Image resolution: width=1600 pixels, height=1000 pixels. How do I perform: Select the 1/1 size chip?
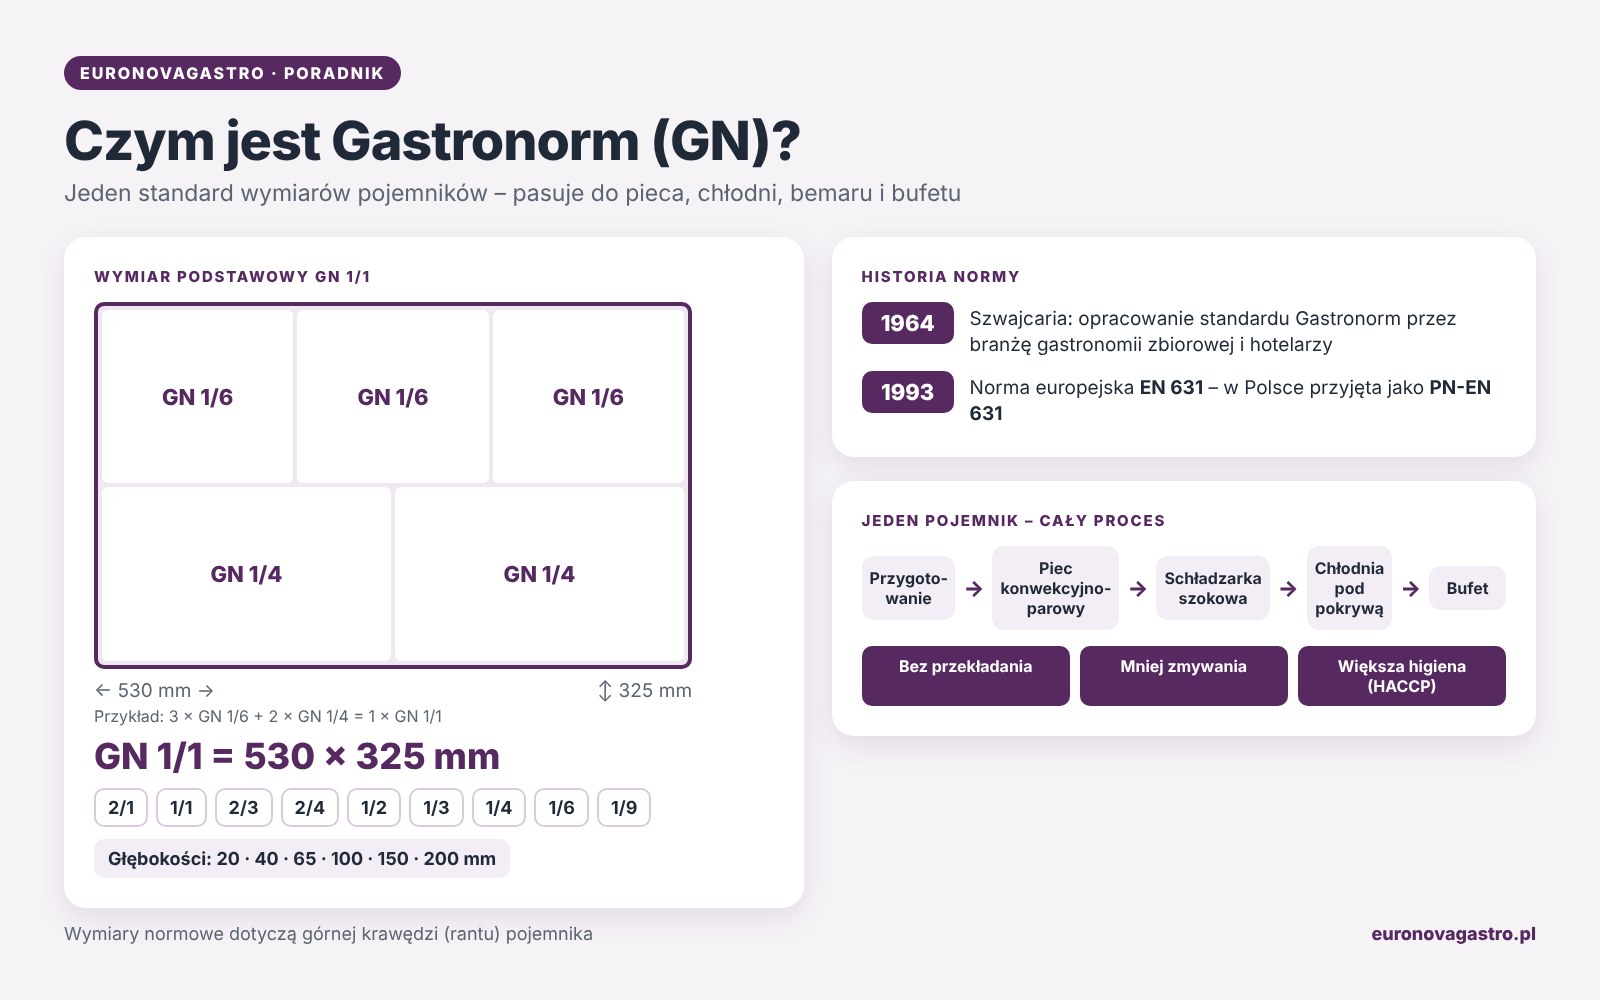(181, 808)
